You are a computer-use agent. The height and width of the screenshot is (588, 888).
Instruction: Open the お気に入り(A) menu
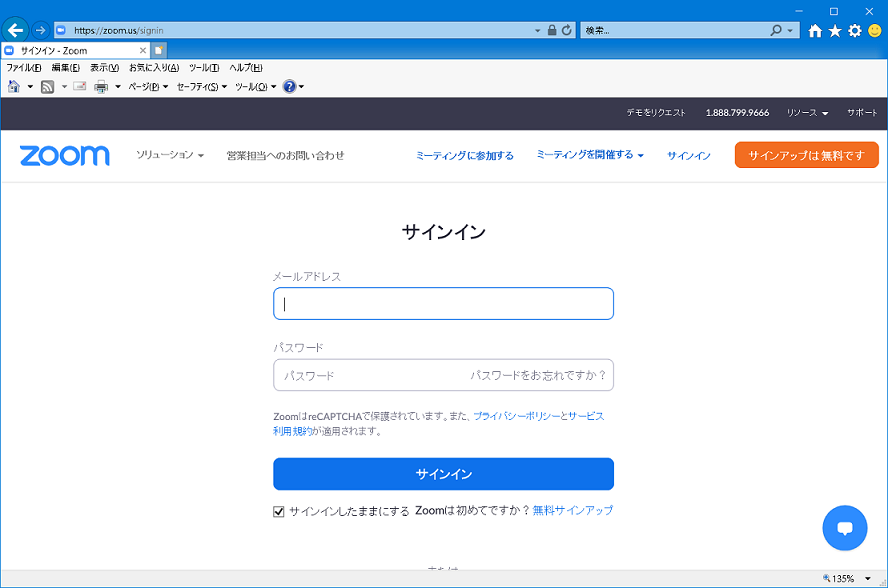pyautogui.click(x=154, y=67)
